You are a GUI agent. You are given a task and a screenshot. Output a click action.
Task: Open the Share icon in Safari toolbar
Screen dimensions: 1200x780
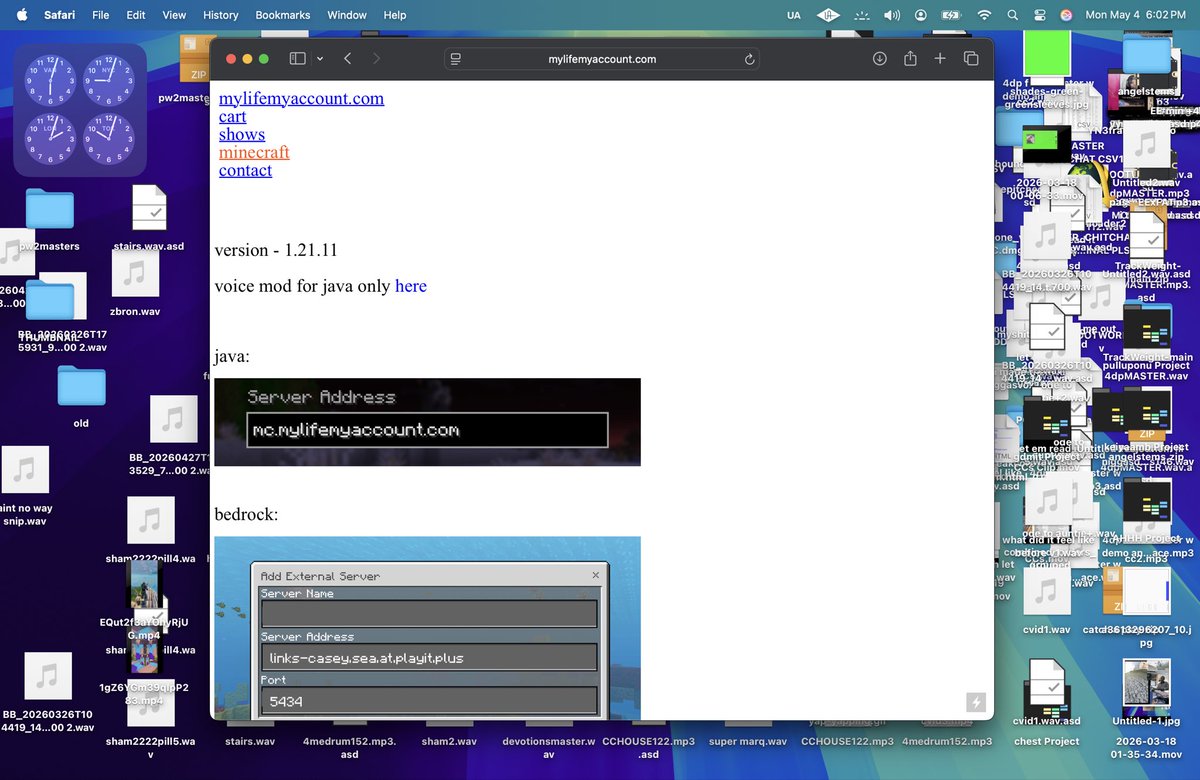[910, 59]
